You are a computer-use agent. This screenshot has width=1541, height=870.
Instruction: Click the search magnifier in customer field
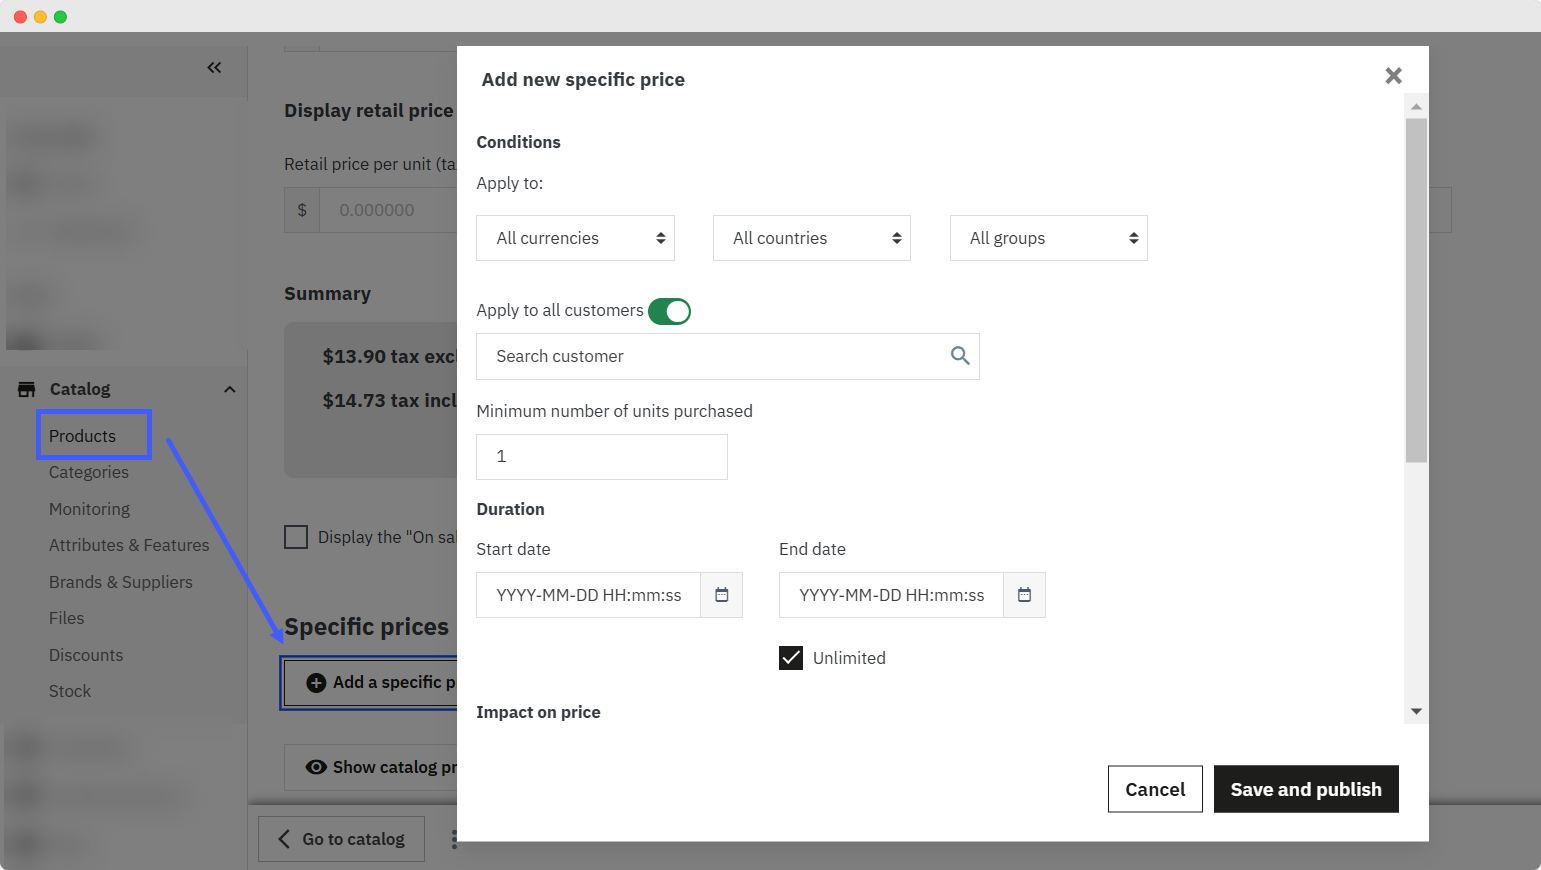click(959, 356)
